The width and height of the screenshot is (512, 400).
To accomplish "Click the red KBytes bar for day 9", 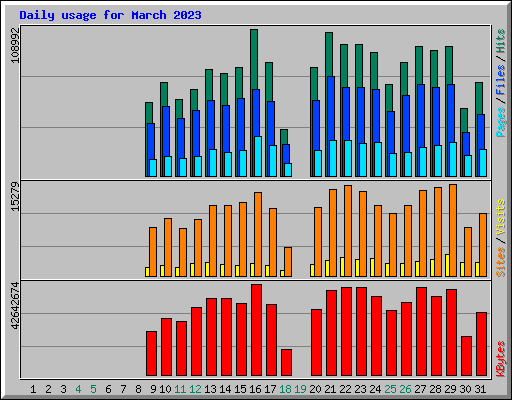I will [151, 353].
